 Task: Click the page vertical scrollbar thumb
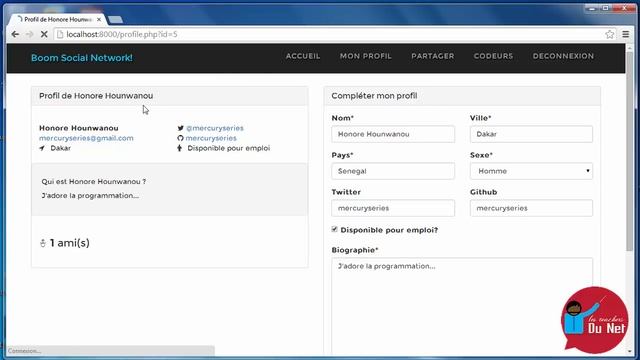(x=629, y=151)
